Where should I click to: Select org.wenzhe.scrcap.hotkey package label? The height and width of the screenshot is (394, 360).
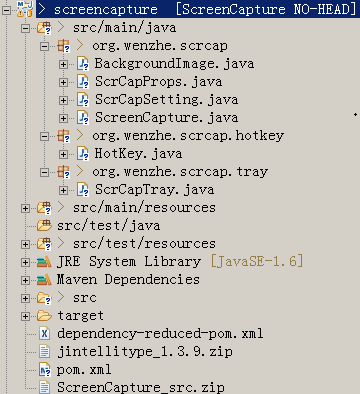188,136
